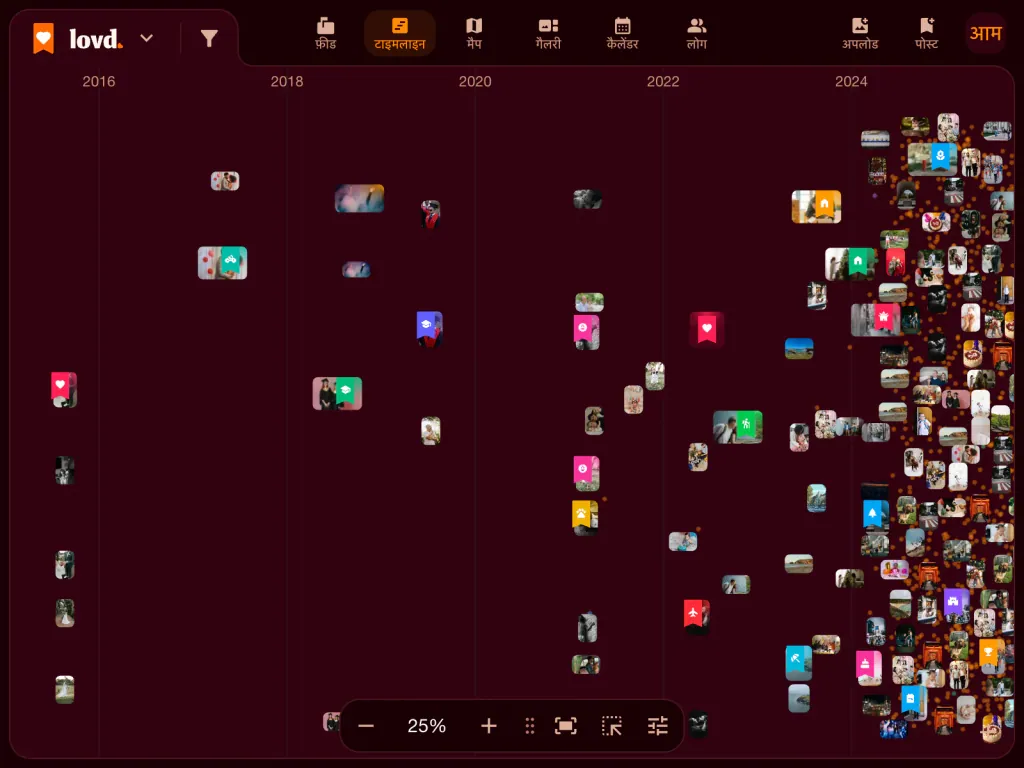Open the आम profile avatar
This screenshot has height=768, width=1024.
(985, 33)
